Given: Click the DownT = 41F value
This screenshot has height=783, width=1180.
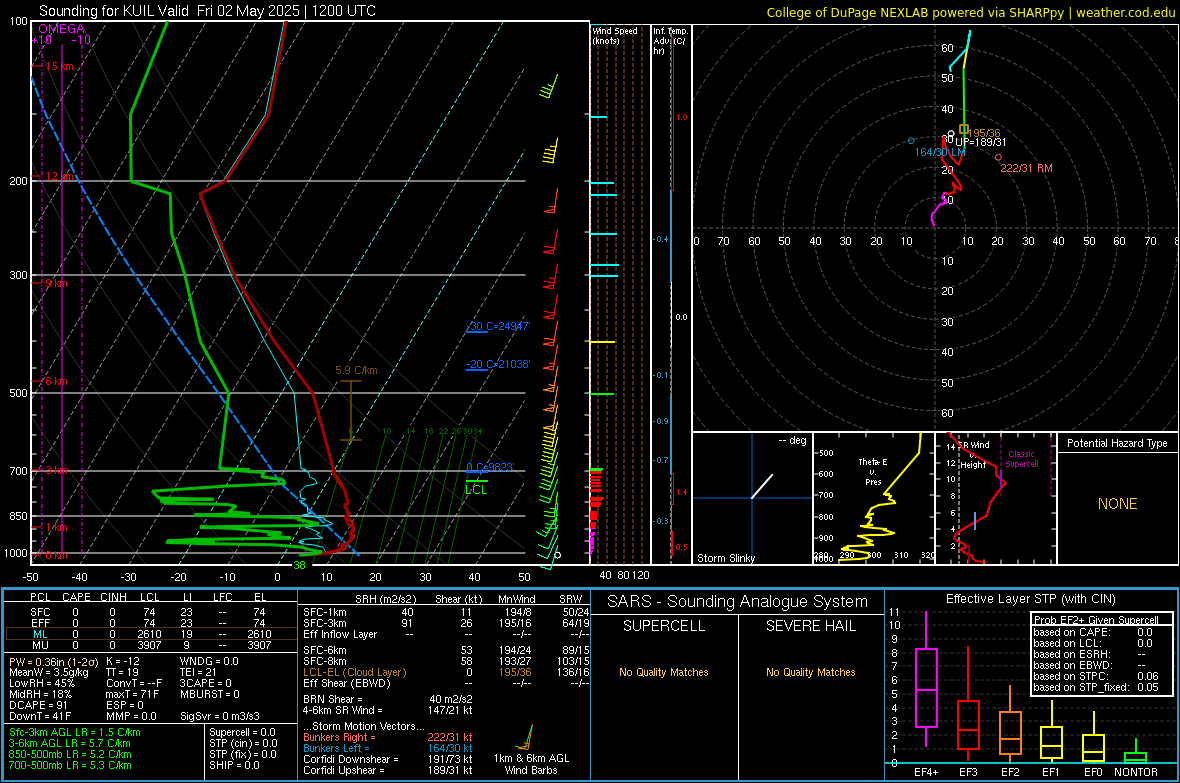Looking at the screenshot, I should pyautogui.click(x=40, y=716).
